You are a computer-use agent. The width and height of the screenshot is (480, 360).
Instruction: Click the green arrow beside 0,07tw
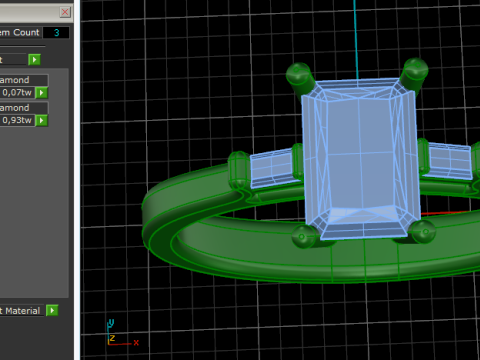[42, 93]
